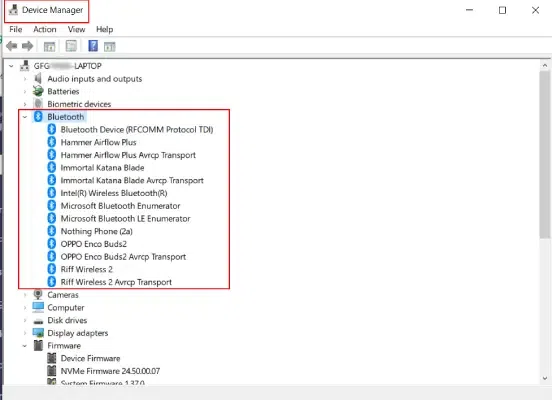Select the Device Firmware label

click(90, 358)
